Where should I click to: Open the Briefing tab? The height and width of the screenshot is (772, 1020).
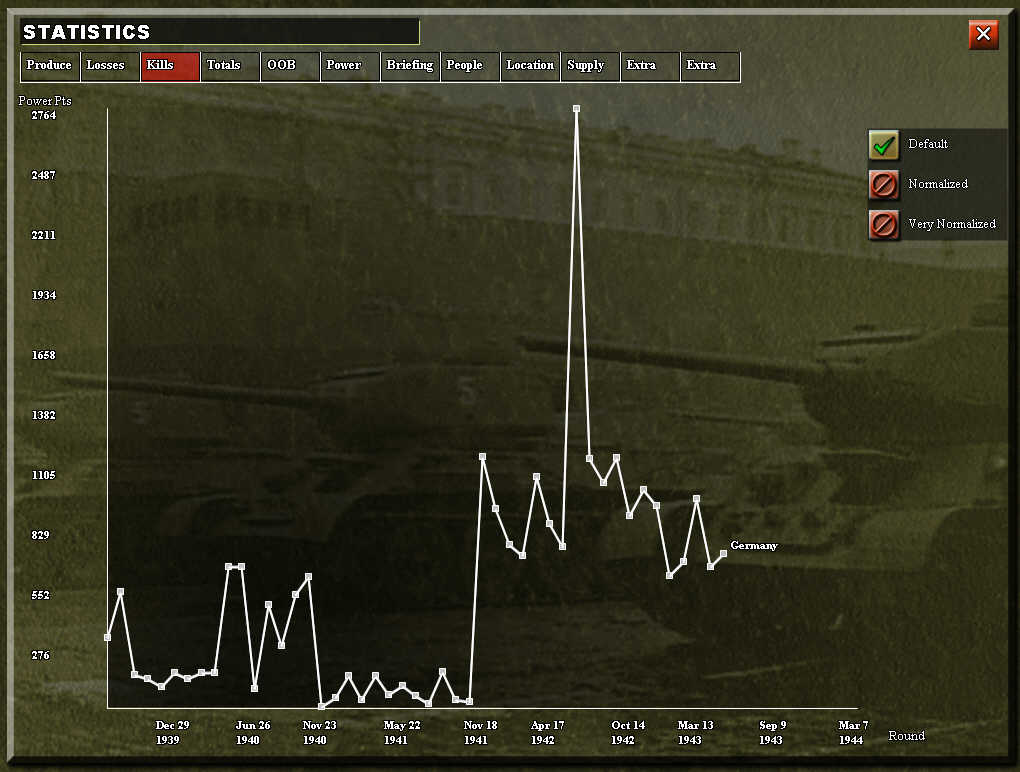pos(410,66)
